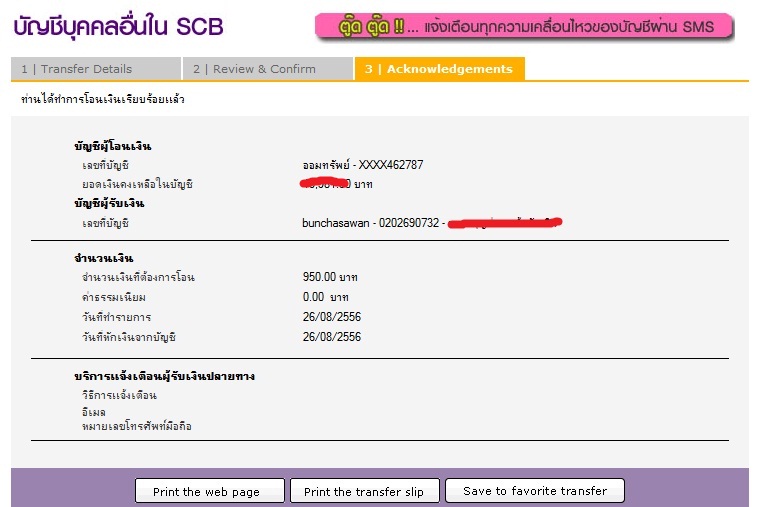Click the ยอดเงินคงเหลือในบัญชี label
758x507 pixels.
tap(137, 184)
